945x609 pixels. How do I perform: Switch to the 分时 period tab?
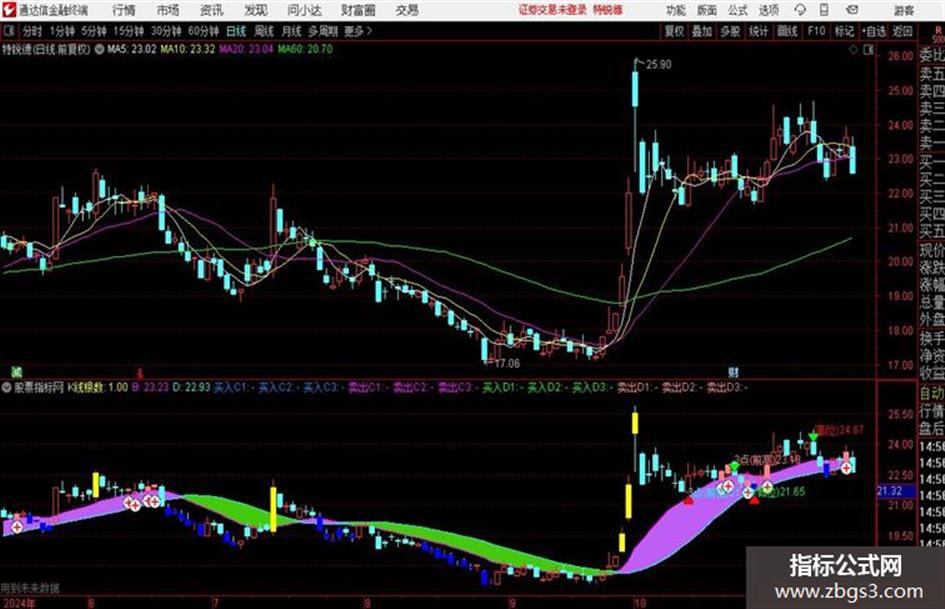(33, 31)
